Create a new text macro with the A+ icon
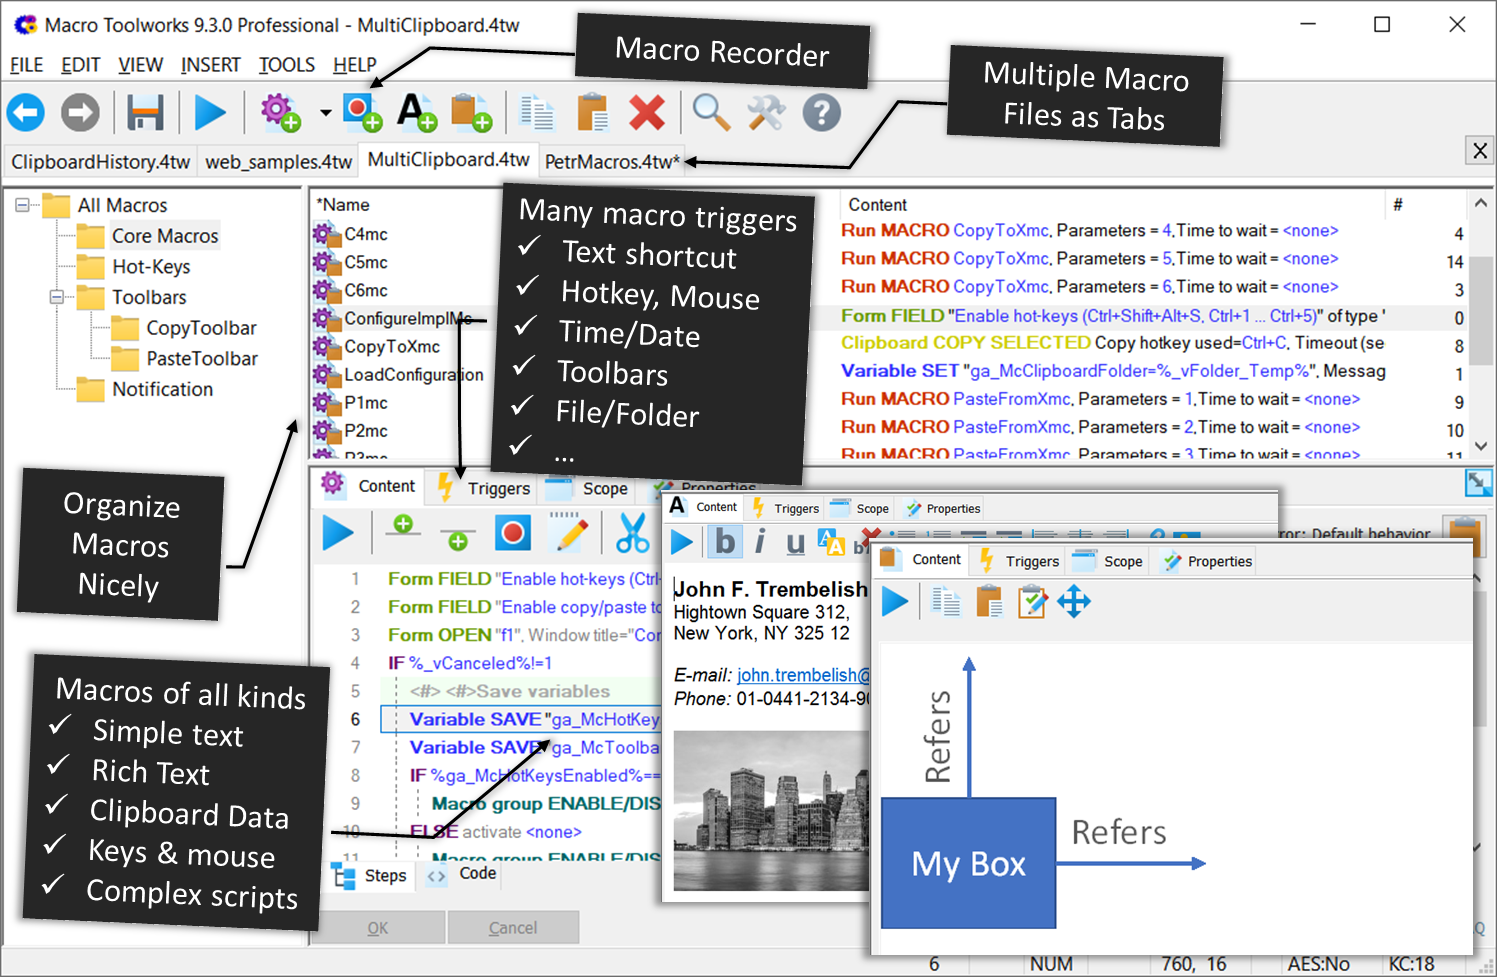This screenshot has width=1497, height=977. (418, 112)
